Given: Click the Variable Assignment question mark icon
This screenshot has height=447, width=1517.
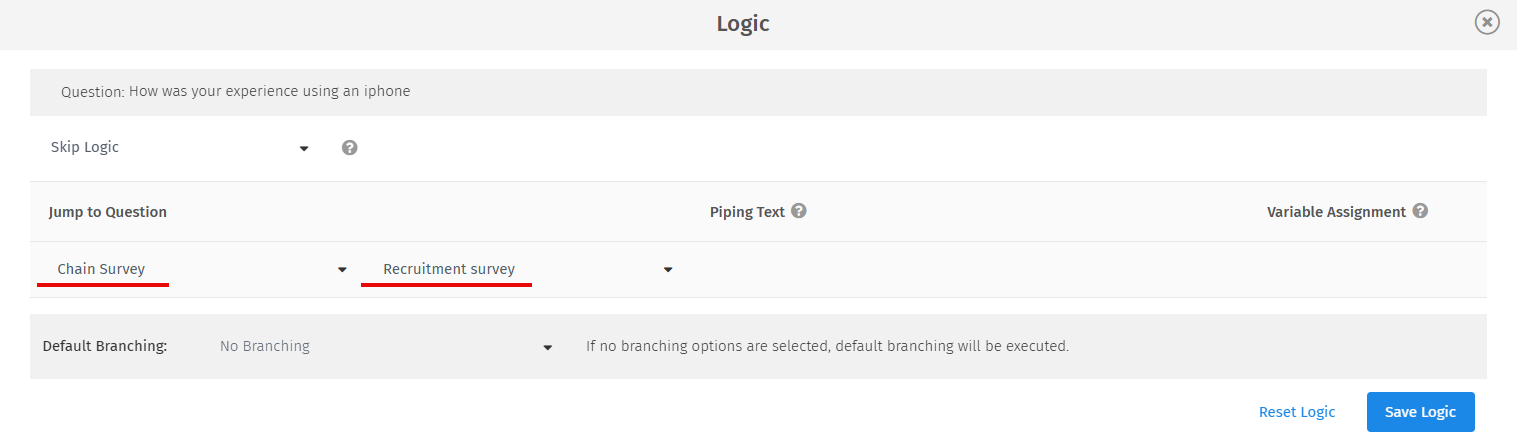Looking at the screenshot, I should [1420, 211].
